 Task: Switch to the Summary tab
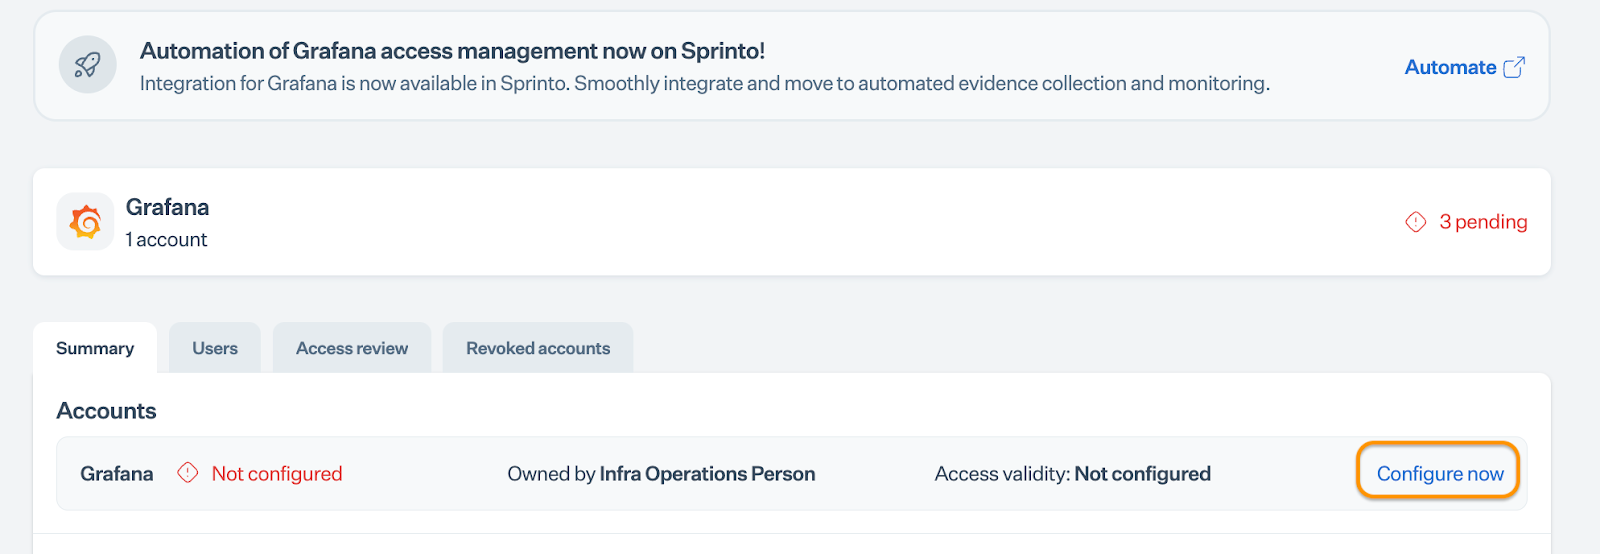(x=95, y=348)
